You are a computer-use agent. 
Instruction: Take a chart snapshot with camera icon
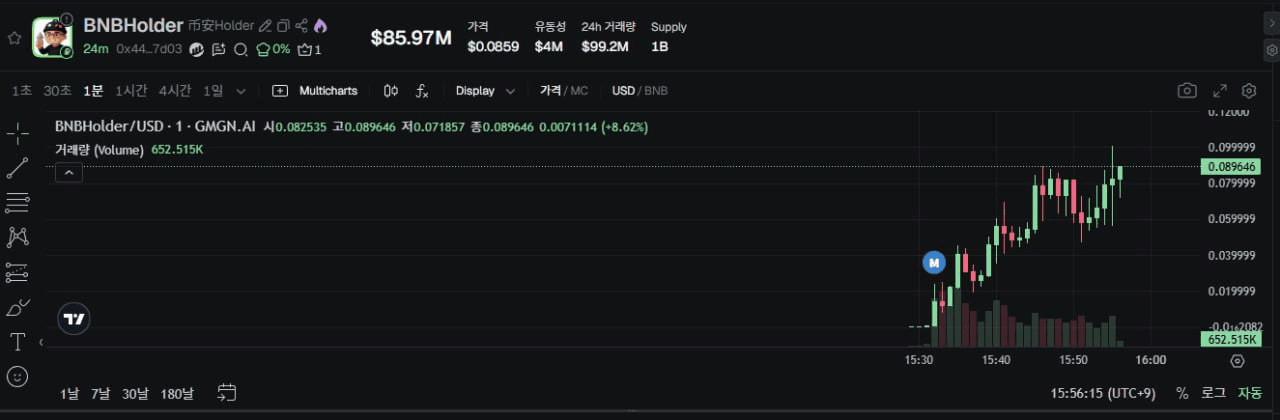(x=1187, y=91)
